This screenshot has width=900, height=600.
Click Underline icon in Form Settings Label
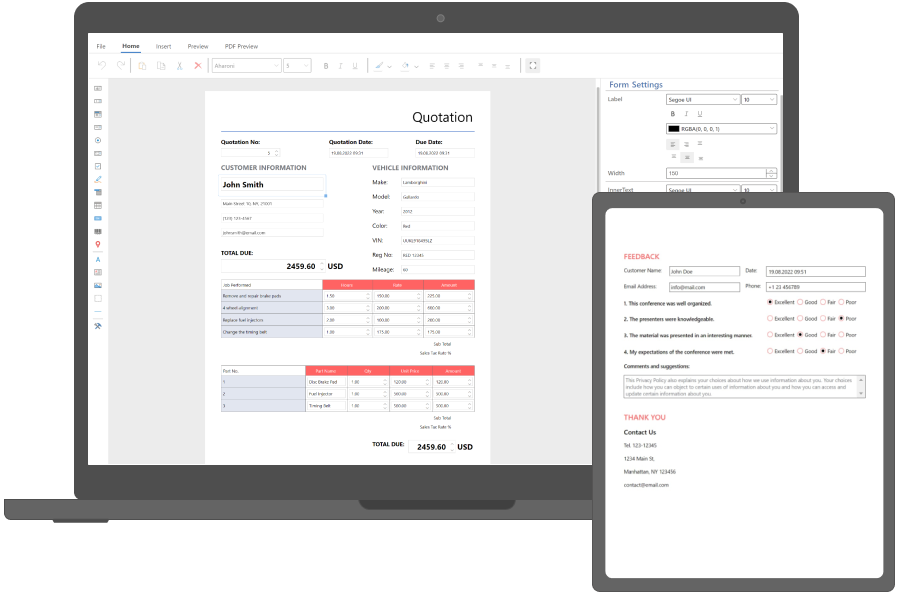(700, 114)
